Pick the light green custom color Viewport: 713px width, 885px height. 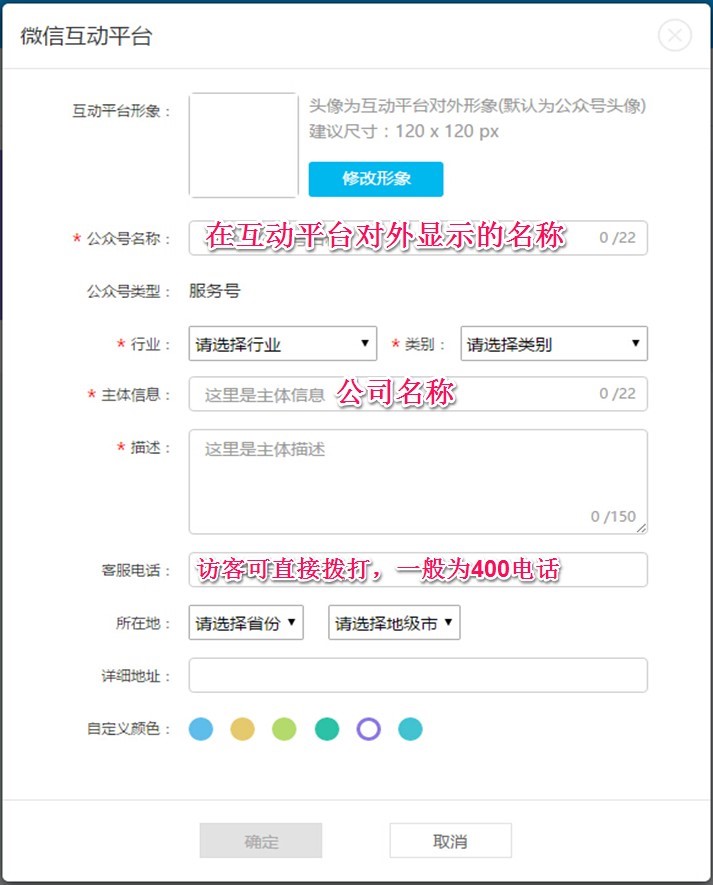point(285,729)
